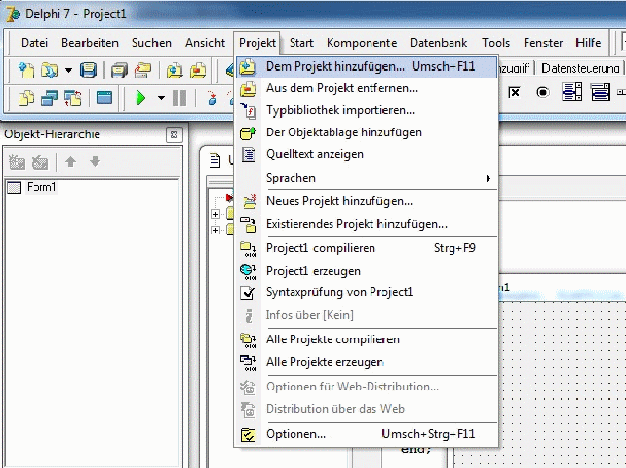Expand the first tree node plus sign
Viewport: 626px width, 468px height.
(x=216, y=213)
